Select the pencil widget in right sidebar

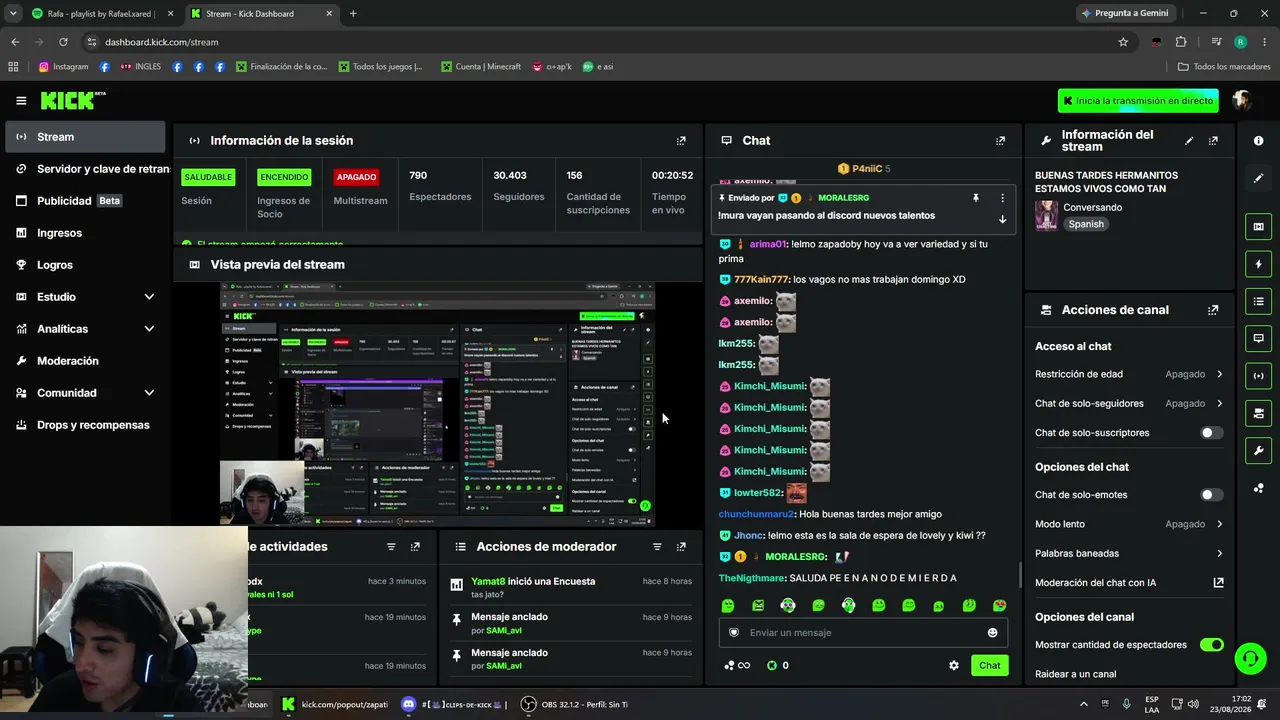pos(1258,178)
